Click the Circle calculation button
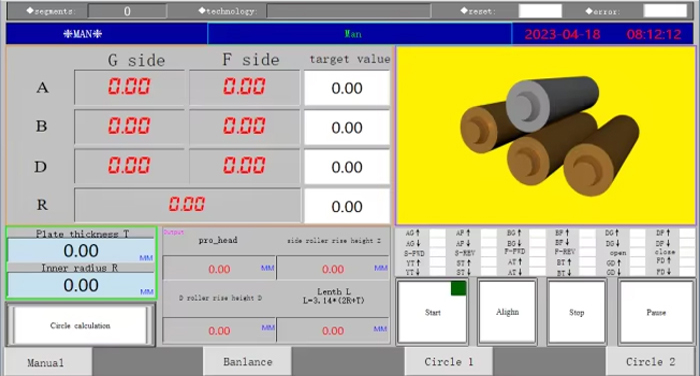 [80, 326]
